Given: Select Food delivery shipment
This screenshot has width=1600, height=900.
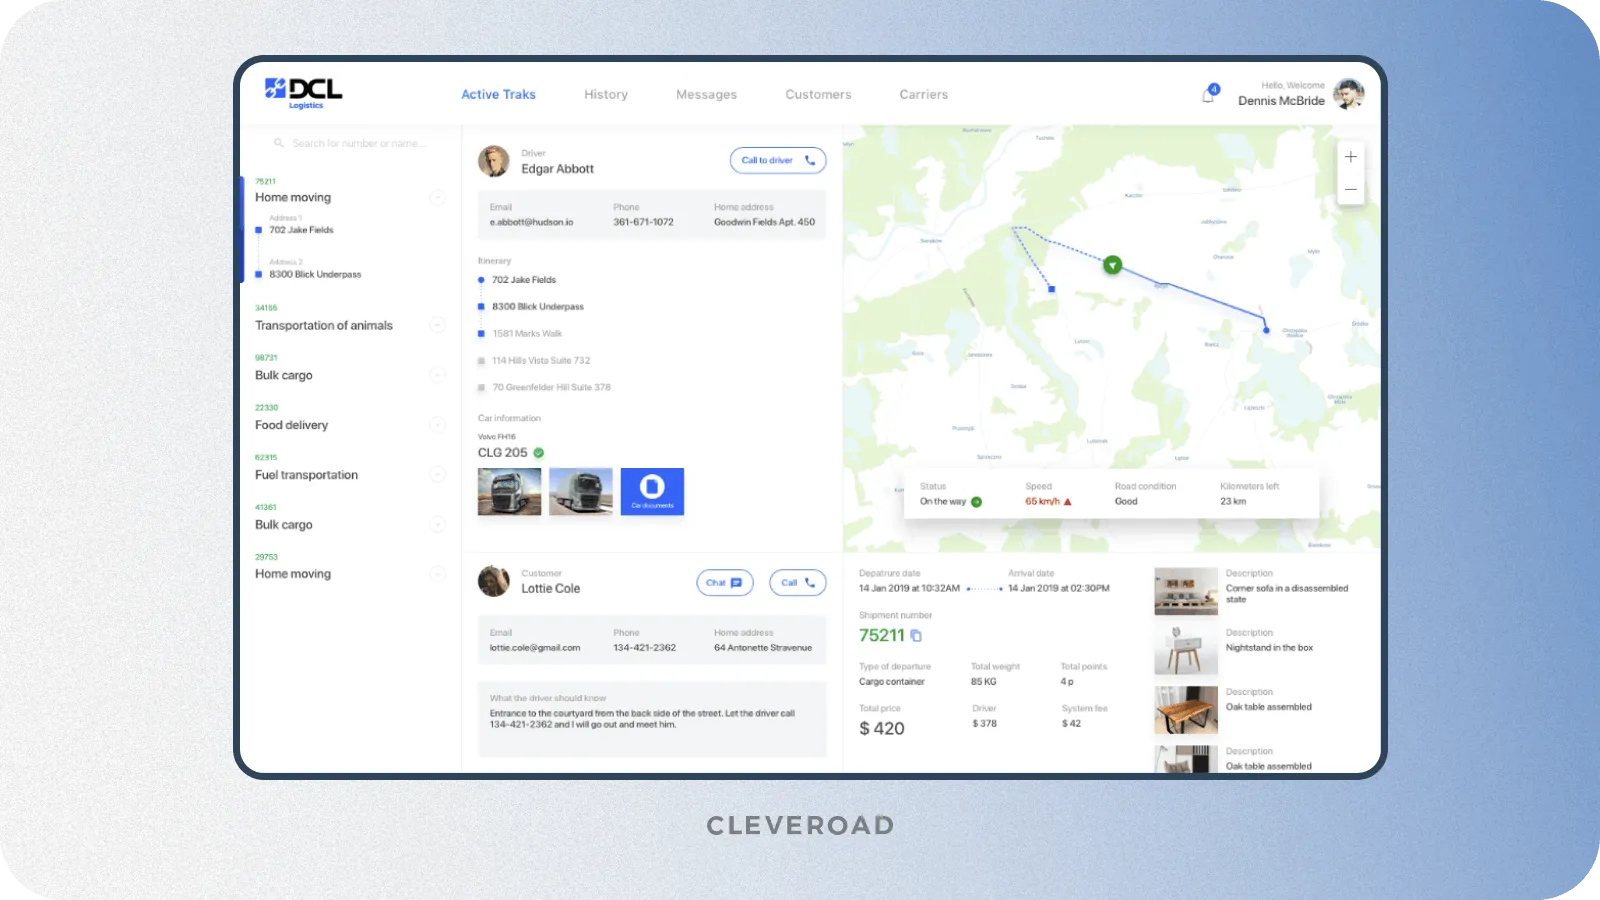Looking at the screenshot, I should coord(291,425).
